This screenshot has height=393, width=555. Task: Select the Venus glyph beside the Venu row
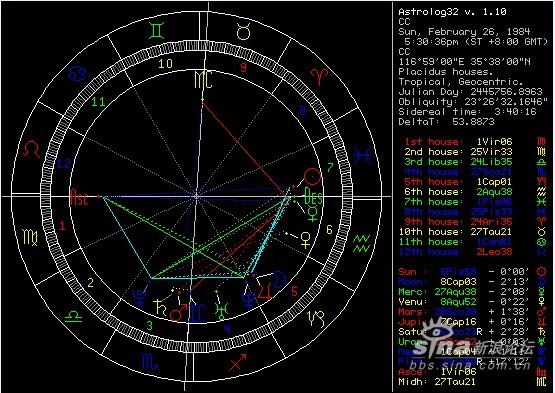pyautogui.click(x=542, y=302)
